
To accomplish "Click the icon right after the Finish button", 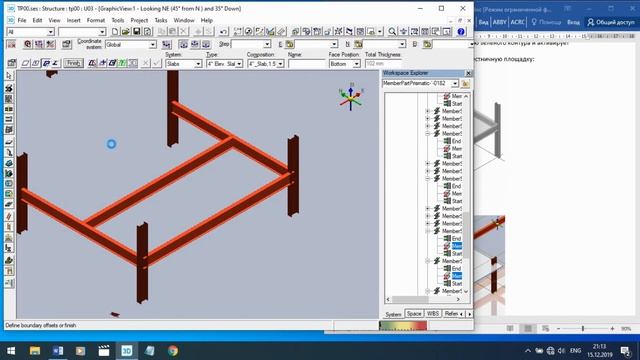I will tap(92, 63).
